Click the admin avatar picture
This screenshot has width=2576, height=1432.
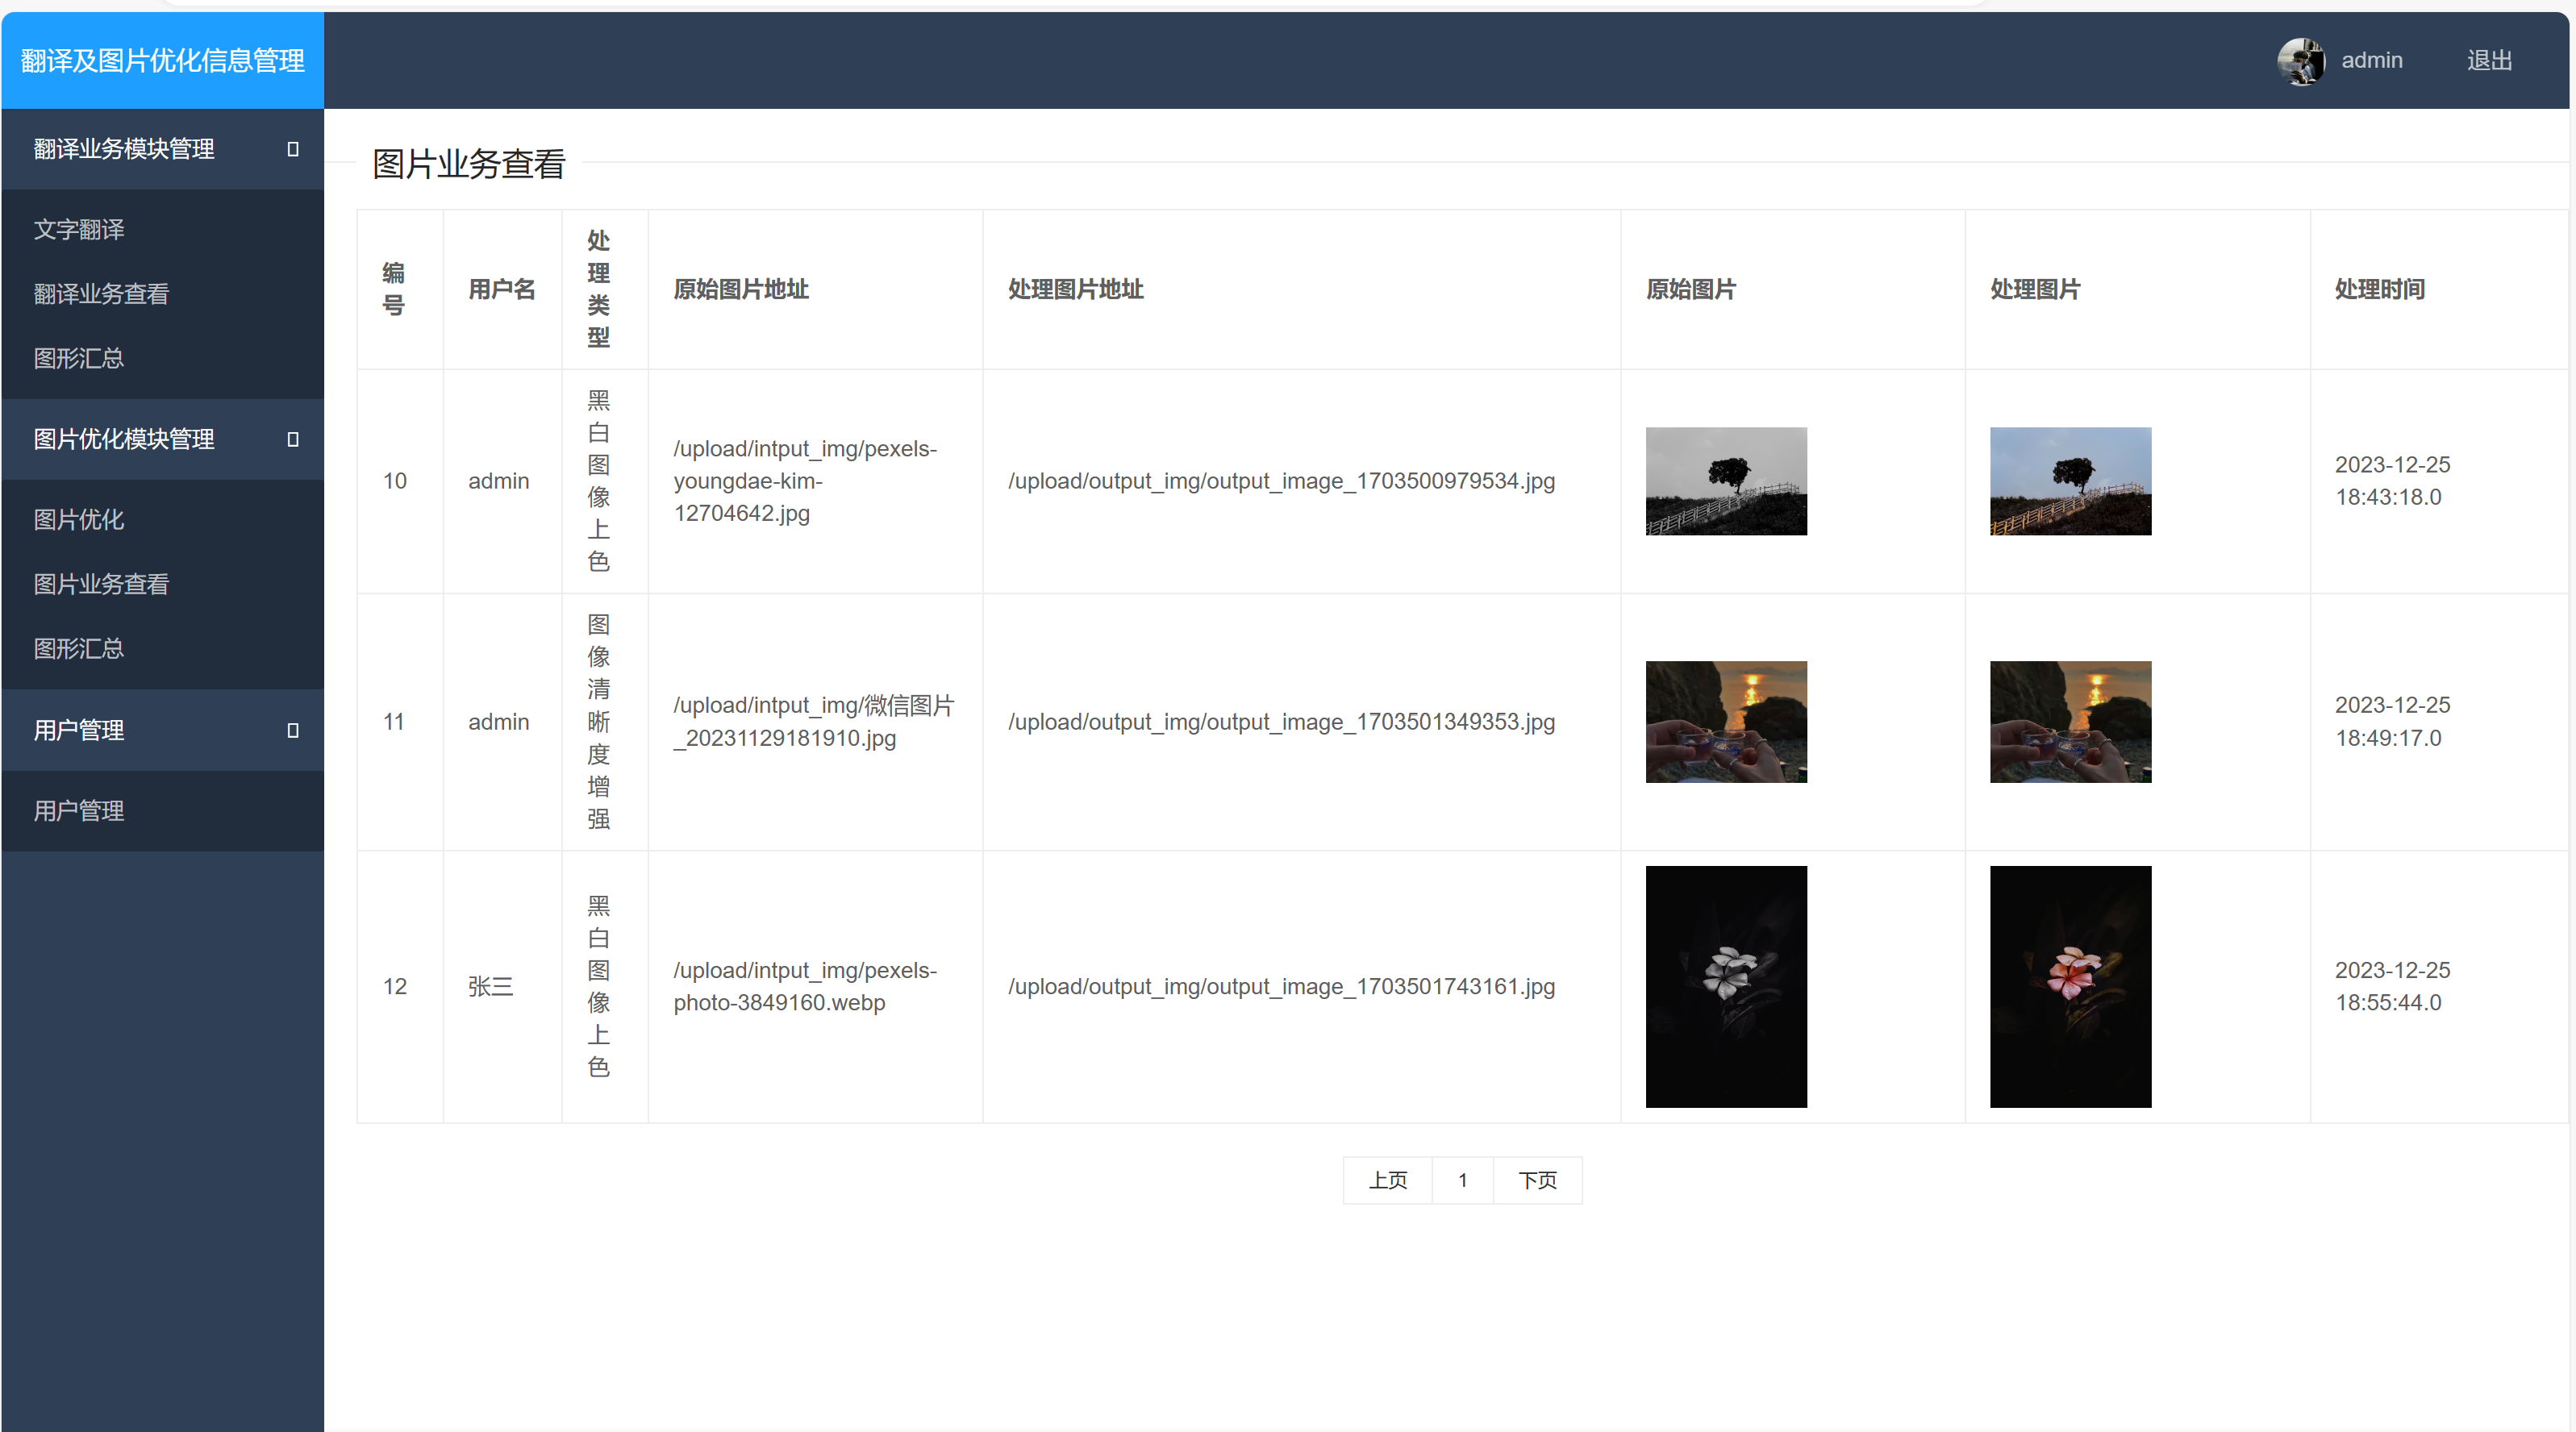[x=2300, y=61]
